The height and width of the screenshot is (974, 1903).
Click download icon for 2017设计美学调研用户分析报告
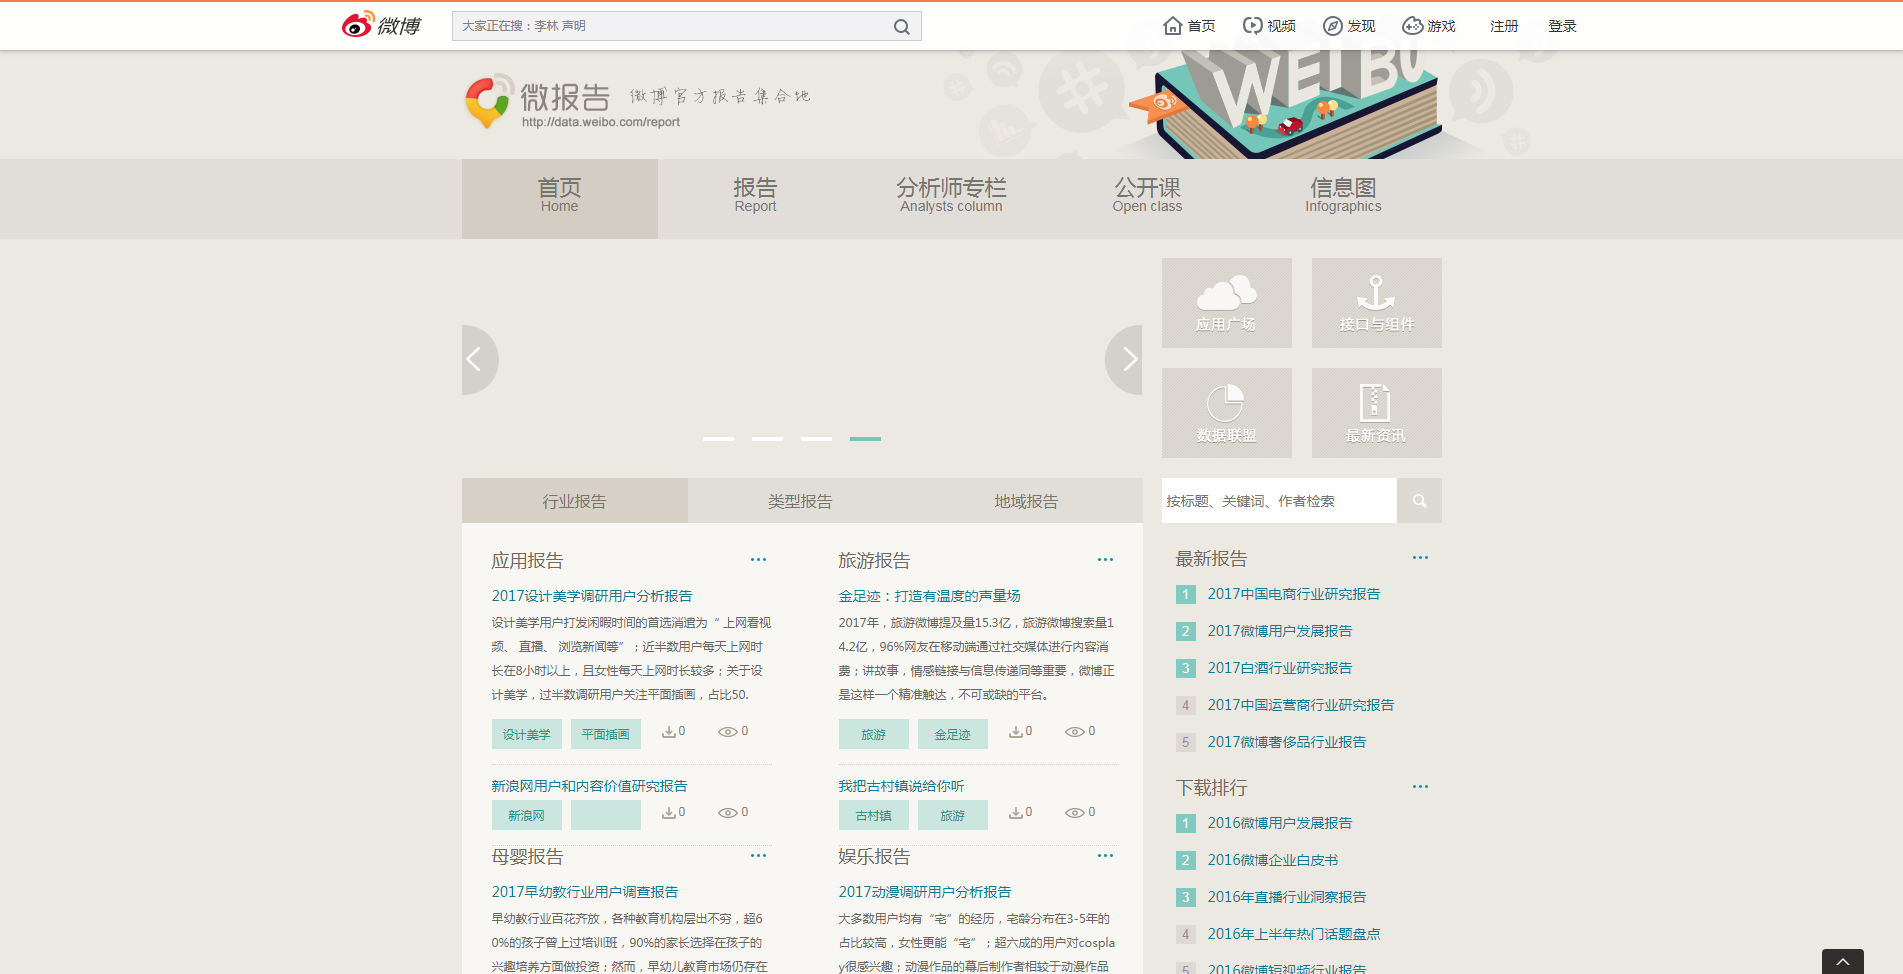click(x=668, y=732)
